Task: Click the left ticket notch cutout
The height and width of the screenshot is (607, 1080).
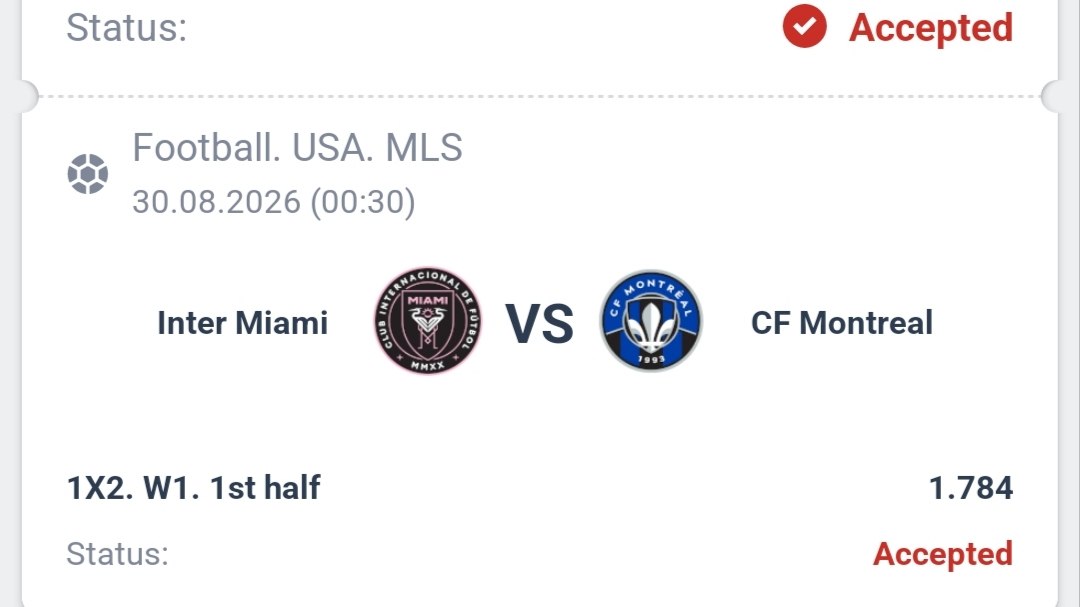Action: [28, 96]
